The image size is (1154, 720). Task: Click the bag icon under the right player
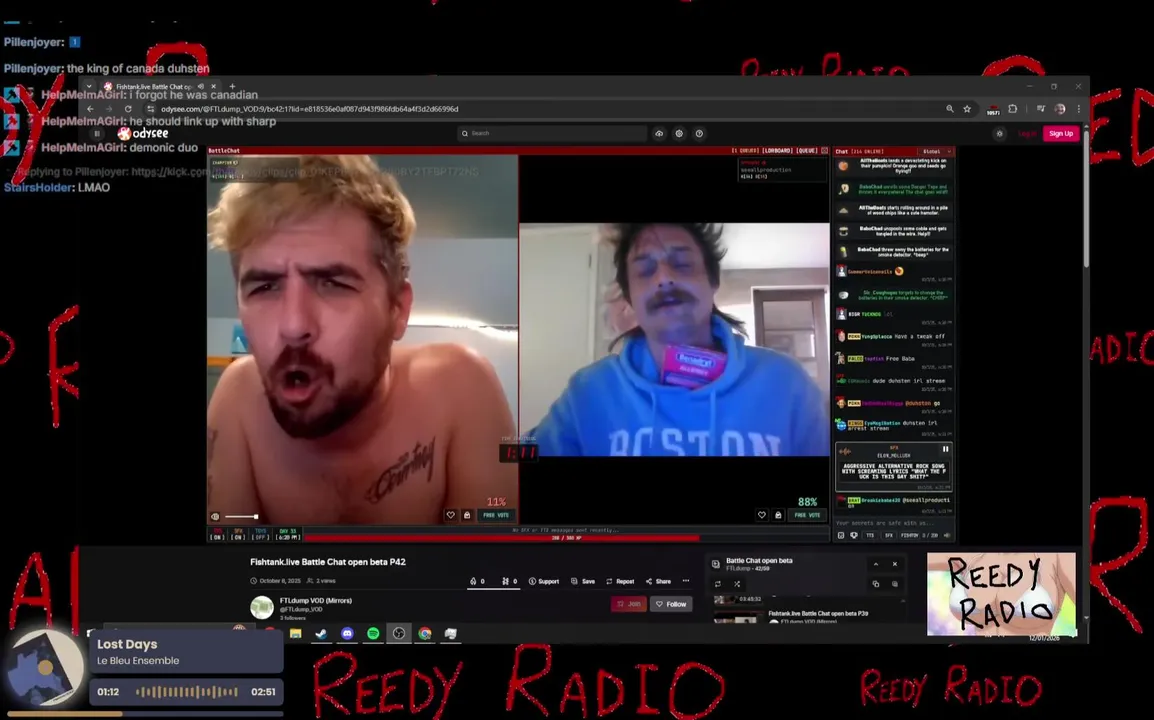[778, 515]
